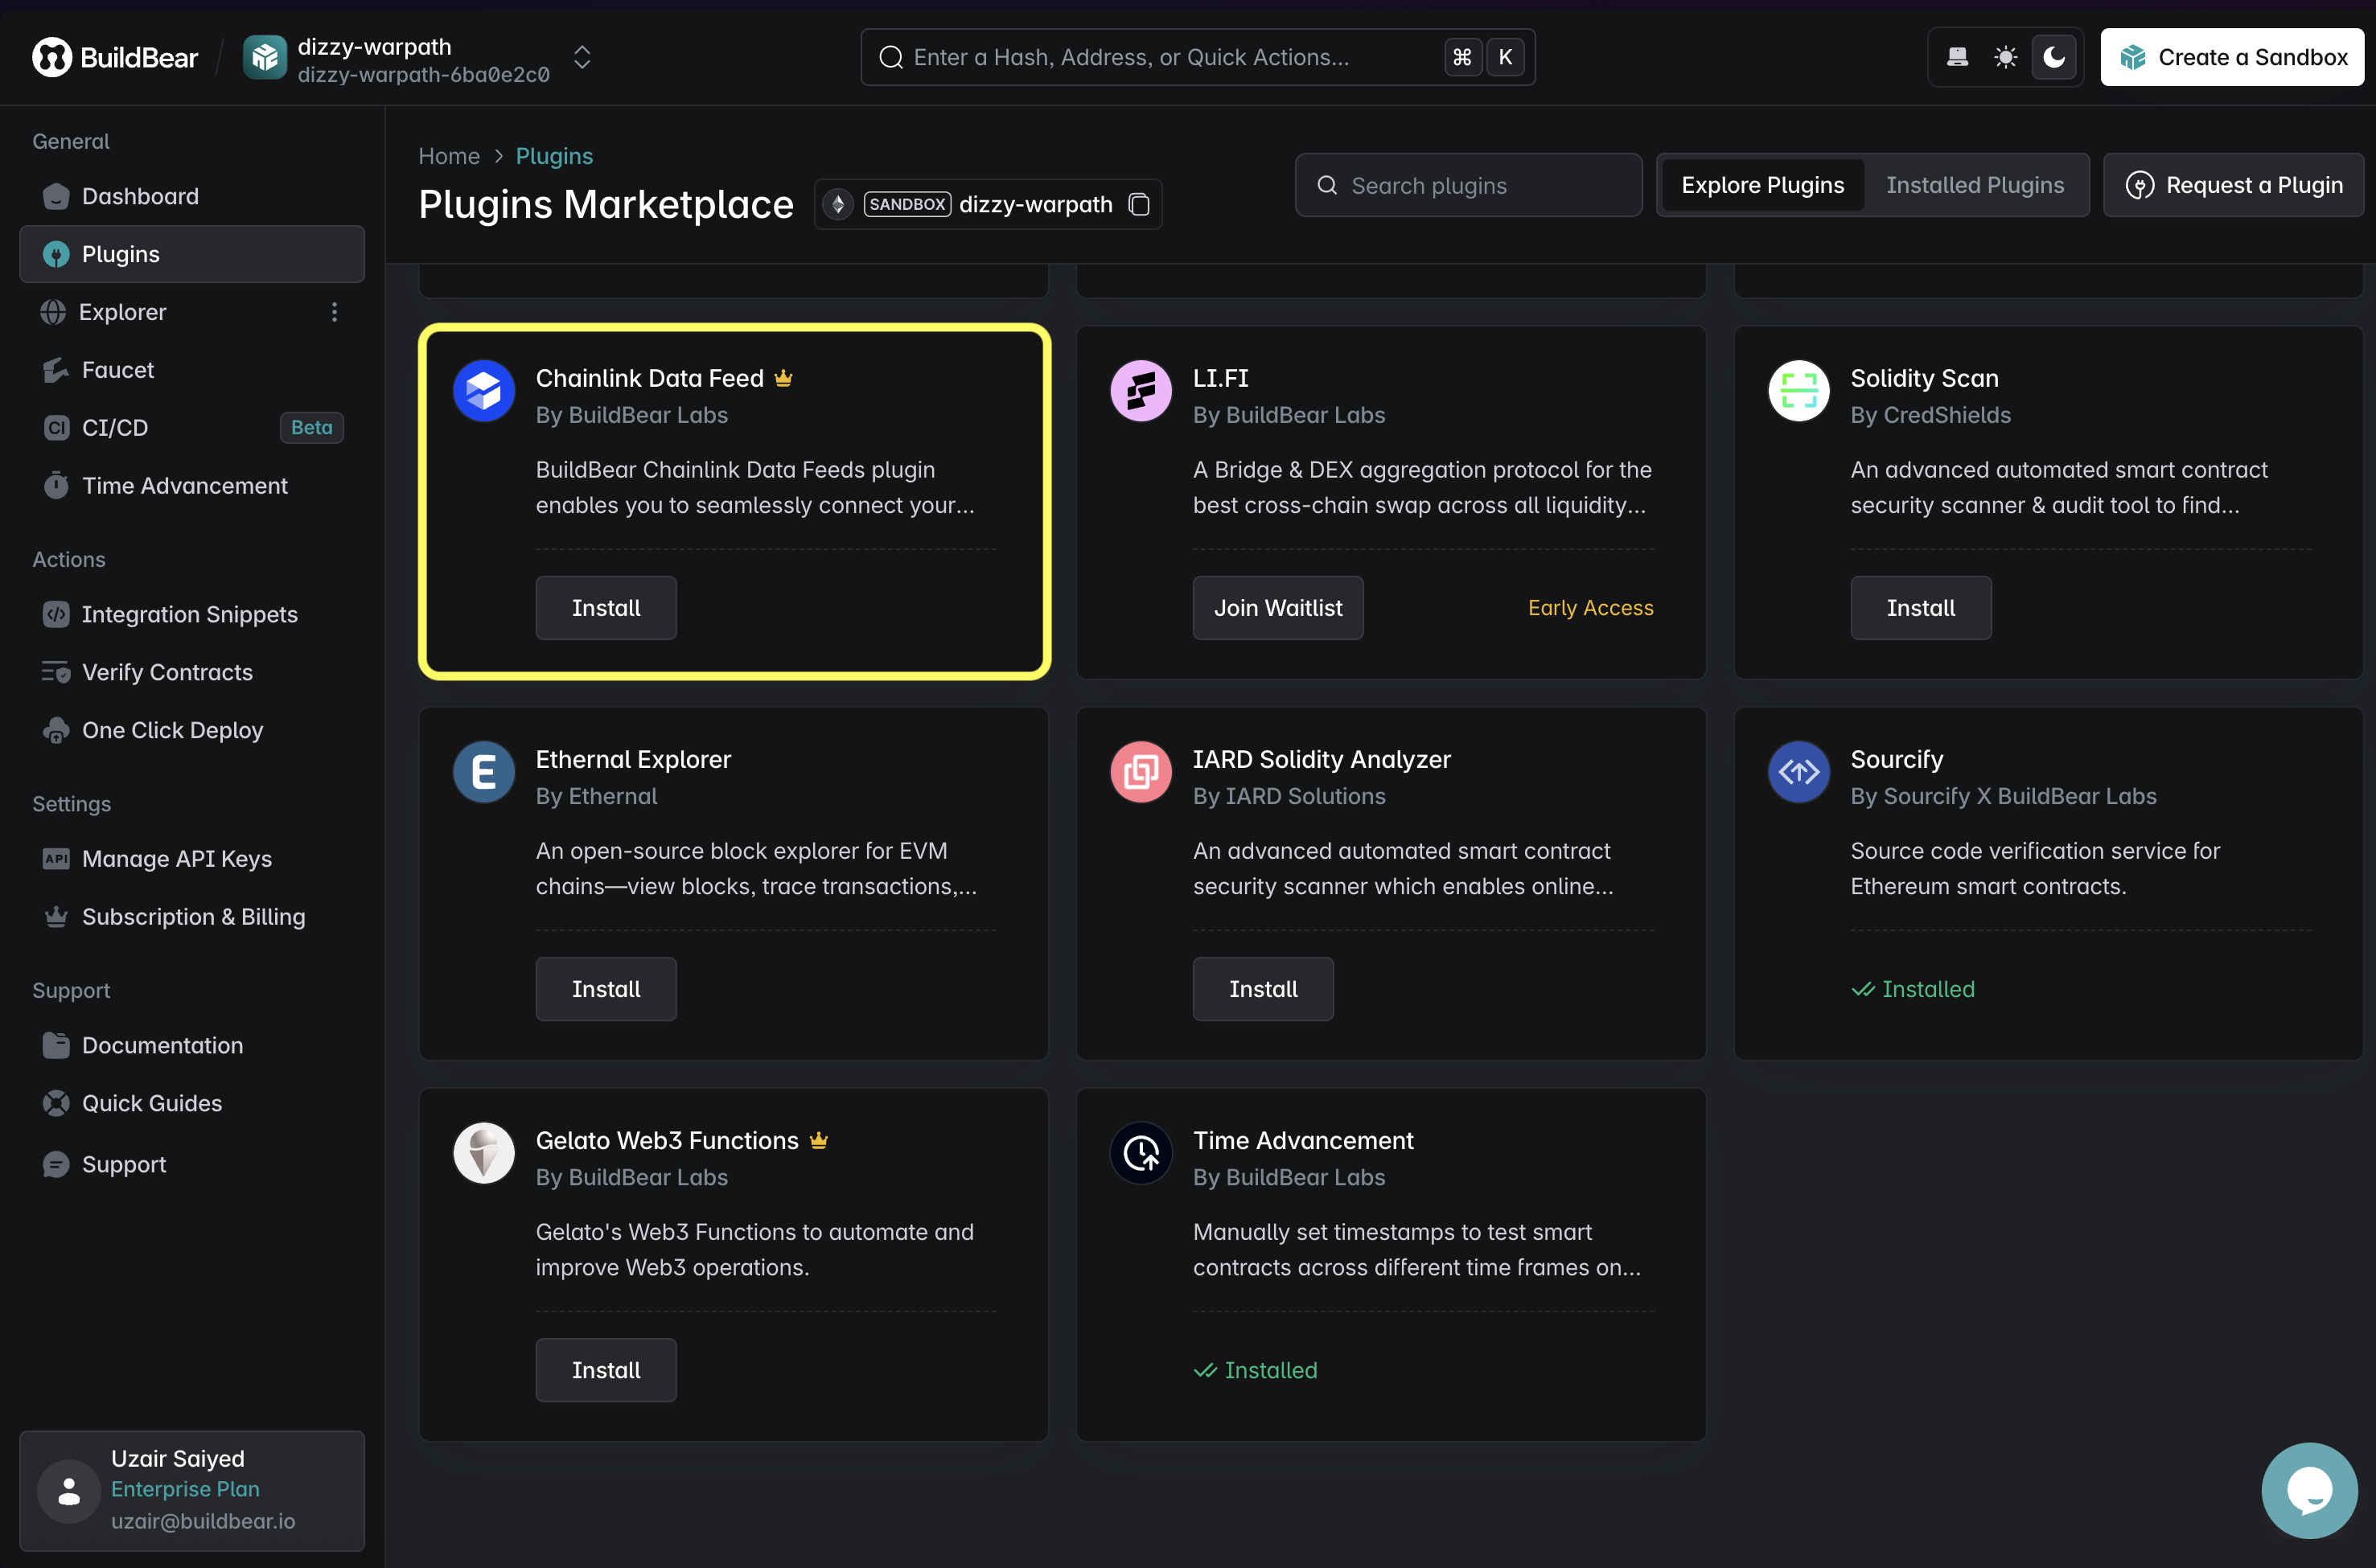The height and width of the screenshot is (1568, 2376).
Task: Click Quick Guides lifebuoy icon
Action: coord(56,1103)
